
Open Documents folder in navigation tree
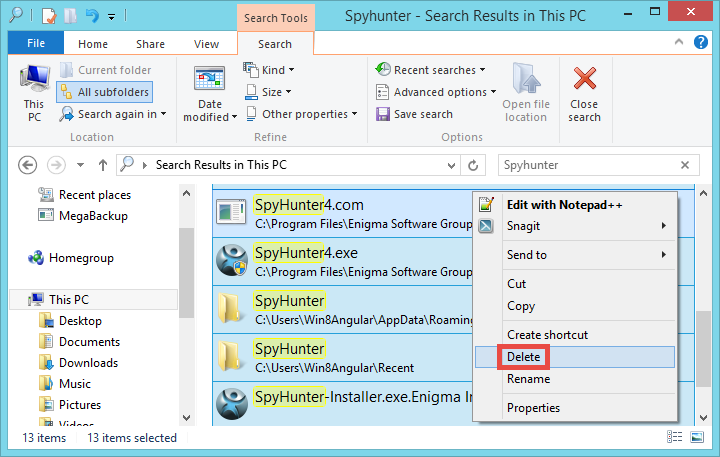(79, 342)
